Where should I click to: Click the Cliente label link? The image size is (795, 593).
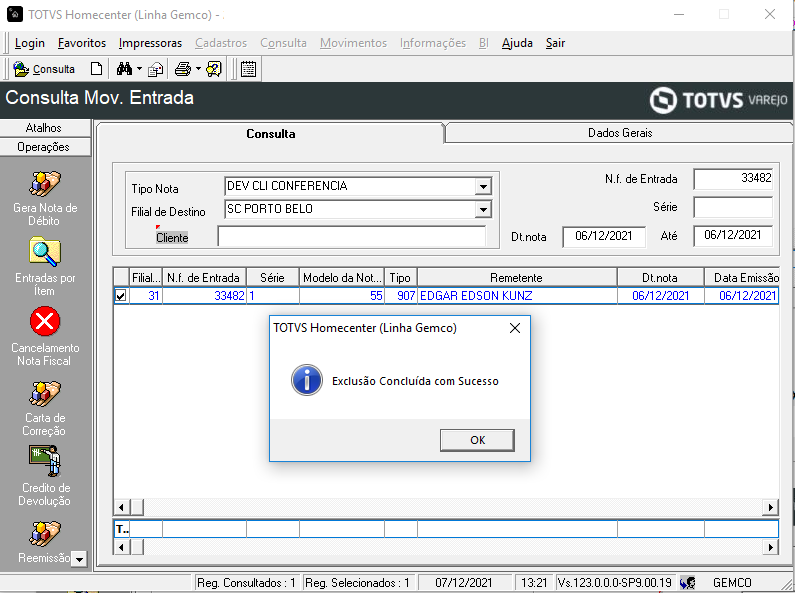172,238
